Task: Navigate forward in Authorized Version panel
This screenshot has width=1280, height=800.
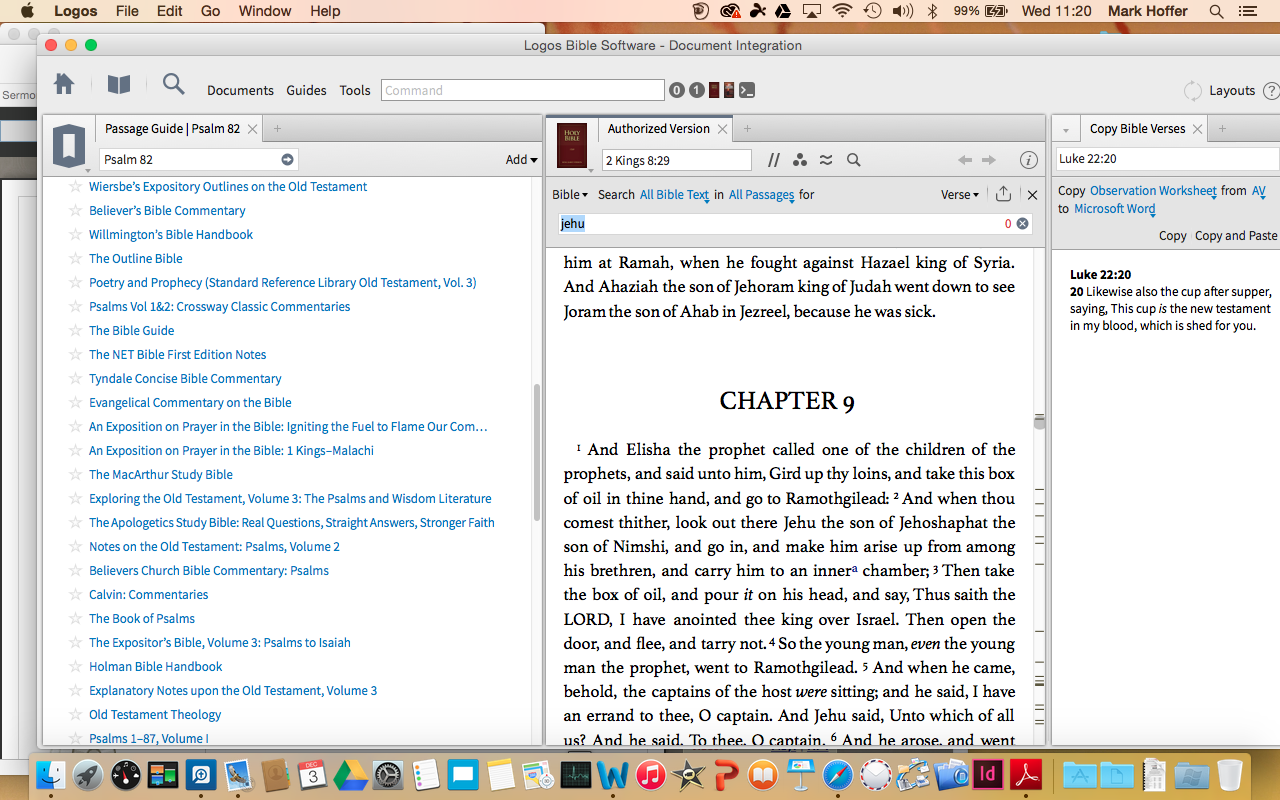Action: click(x=989, y=160)
